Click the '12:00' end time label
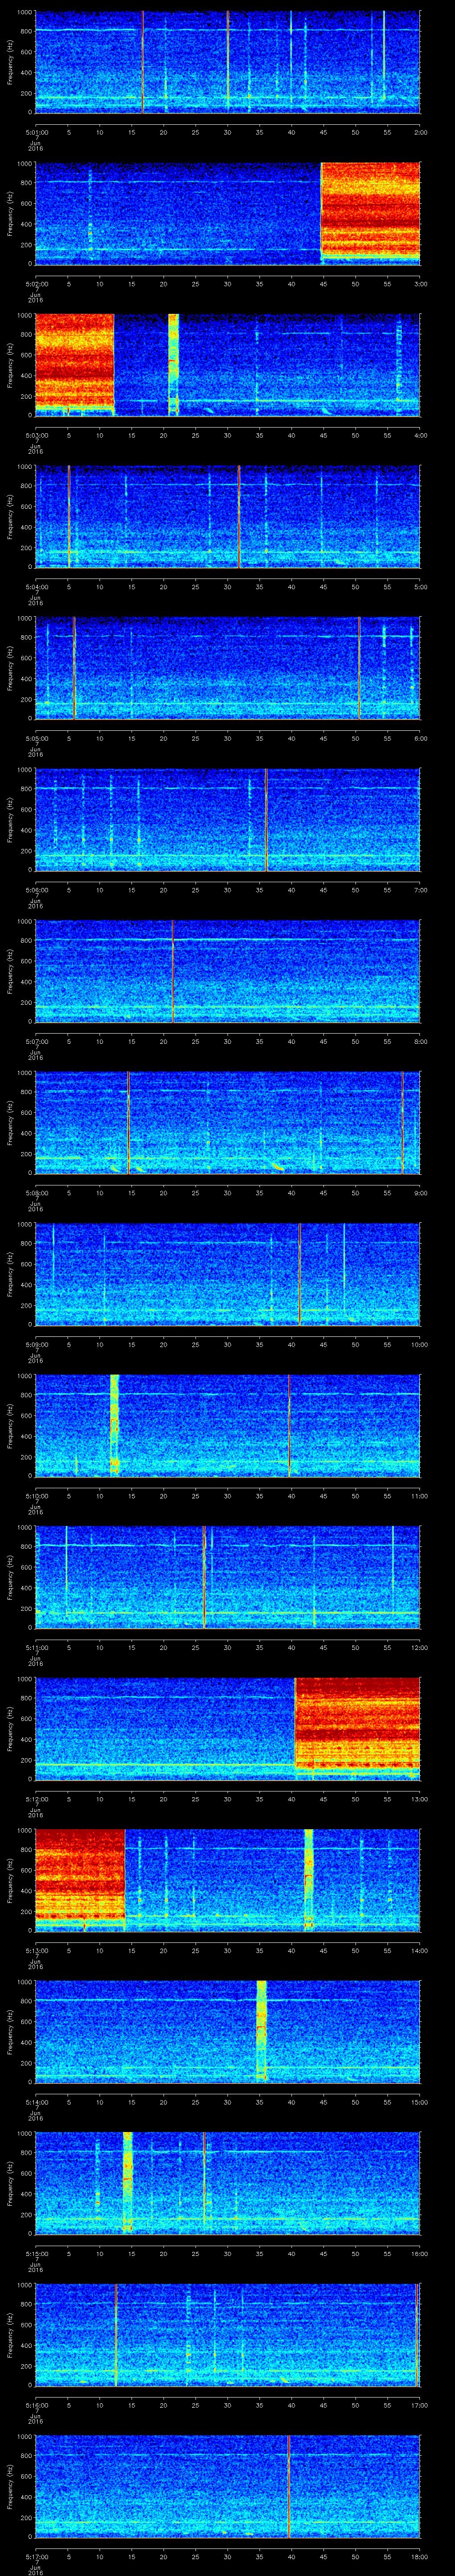455x2576 pixels. 420,1647
